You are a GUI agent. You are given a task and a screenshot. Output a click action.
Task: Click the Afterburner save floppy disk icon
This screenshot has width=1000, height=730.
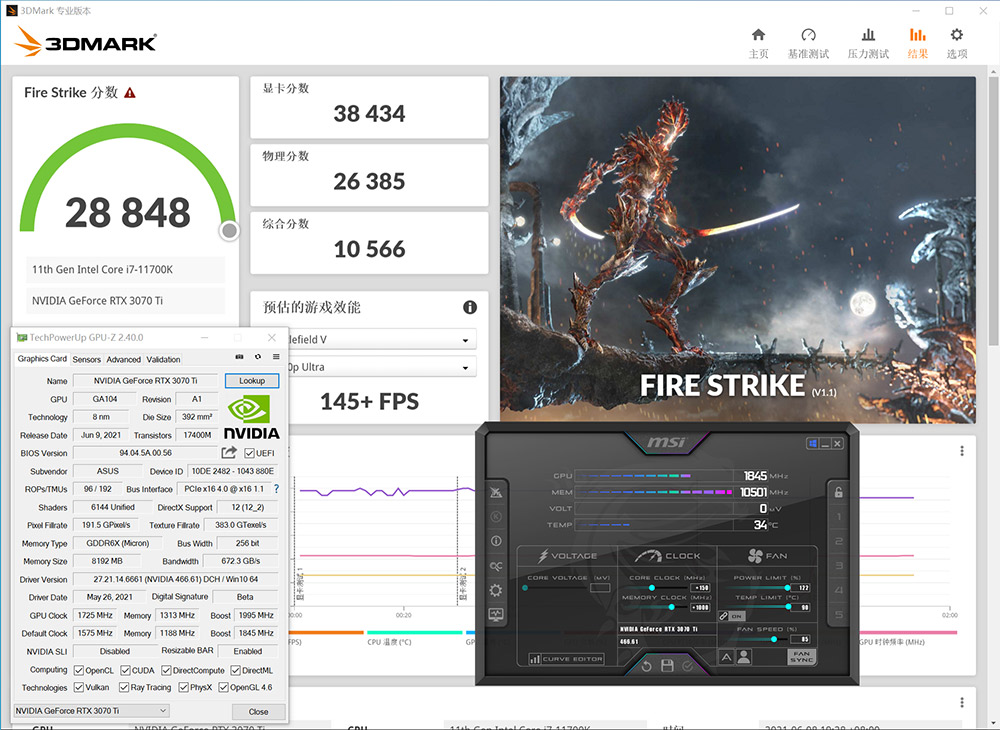(x=667, y=666)
